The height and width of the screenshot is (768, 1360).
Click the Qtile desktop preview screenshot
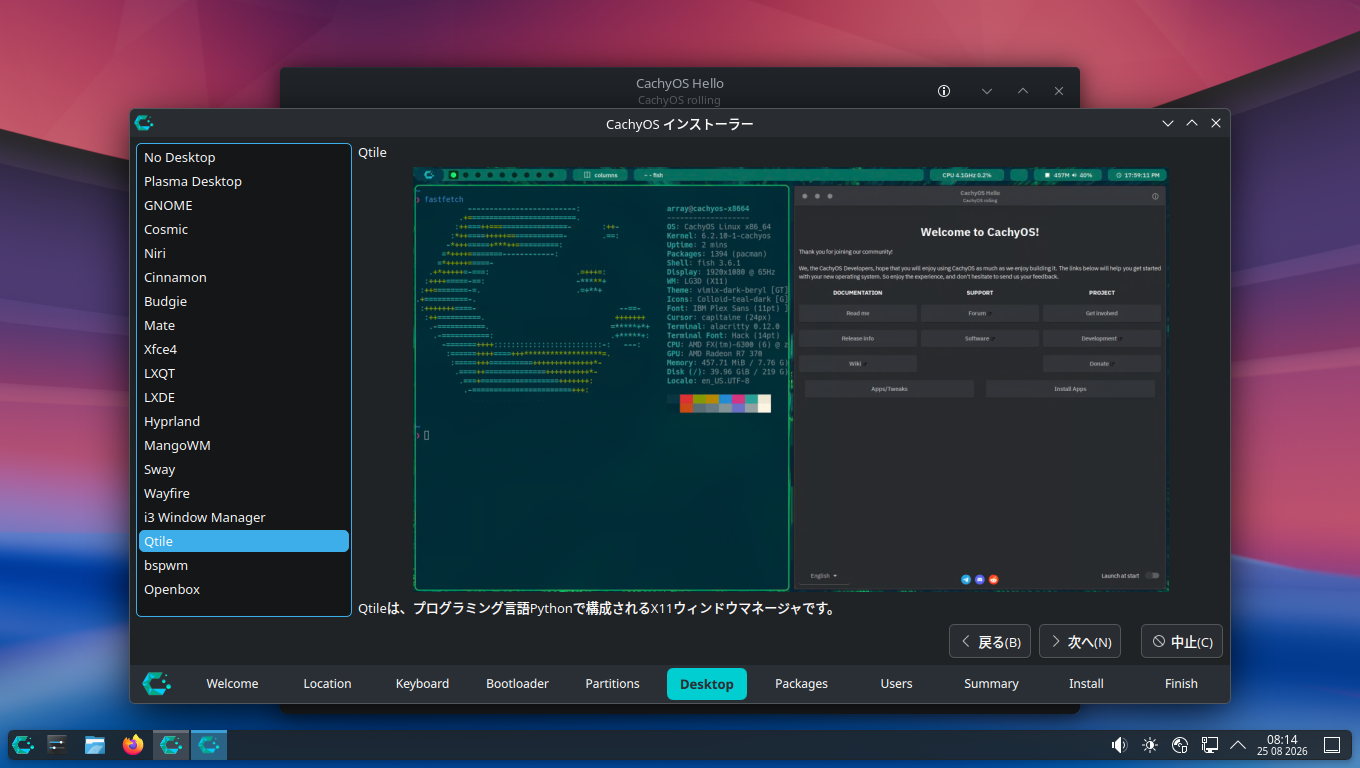point(791,379)
